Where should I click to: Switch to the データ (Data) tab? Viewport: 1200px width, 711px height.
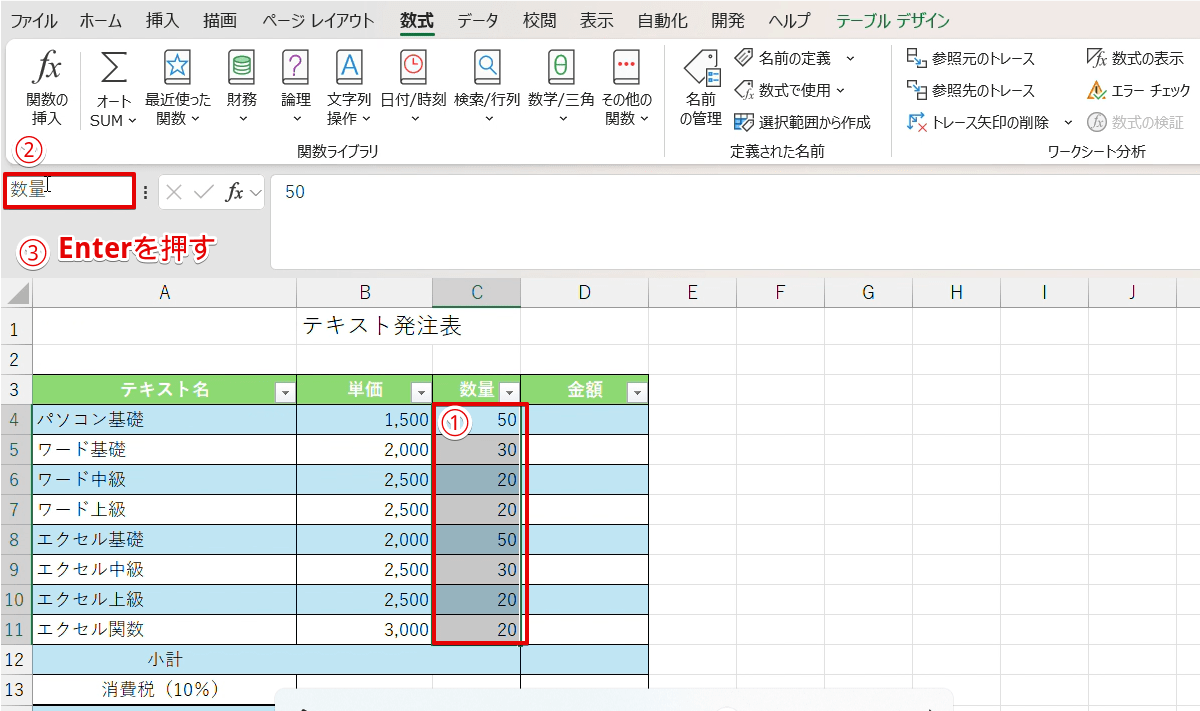pyautogui.click(x=478, y=20)
